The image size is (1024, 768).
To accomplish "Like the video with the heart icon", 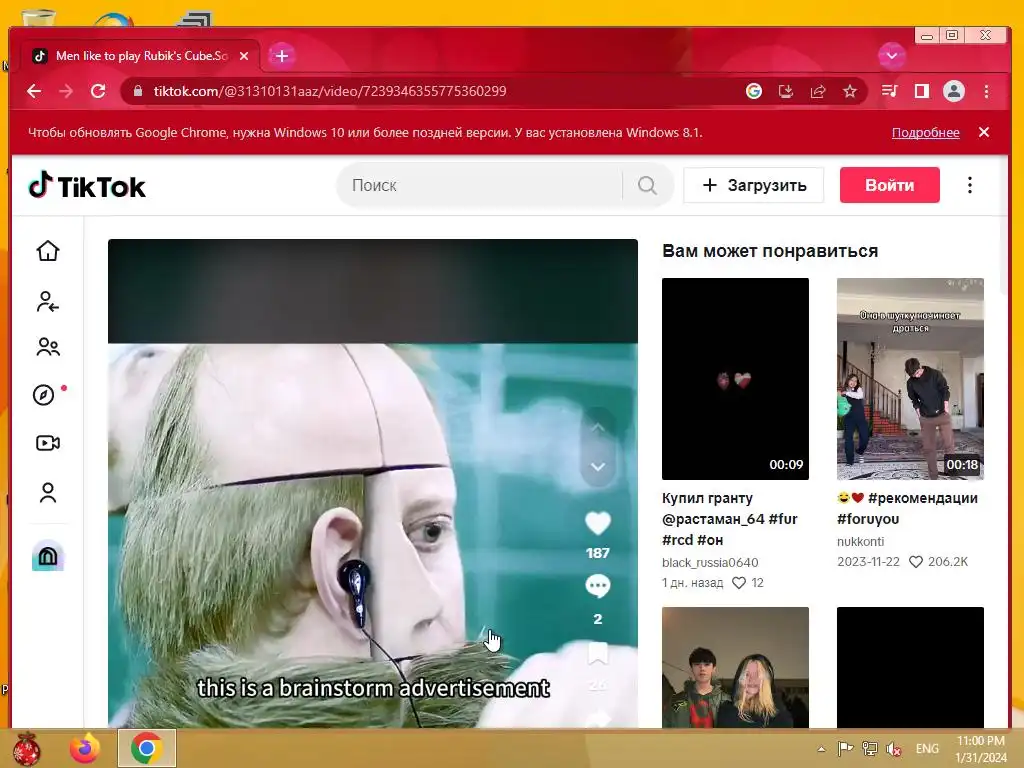I will click(x=598, y=523).
